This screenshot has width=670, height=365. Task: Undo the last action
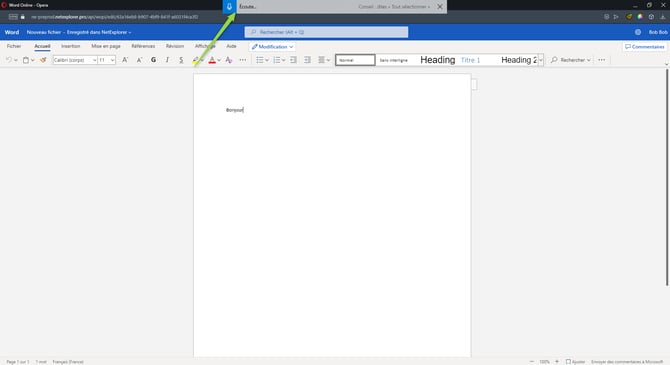tap(9, 60)
